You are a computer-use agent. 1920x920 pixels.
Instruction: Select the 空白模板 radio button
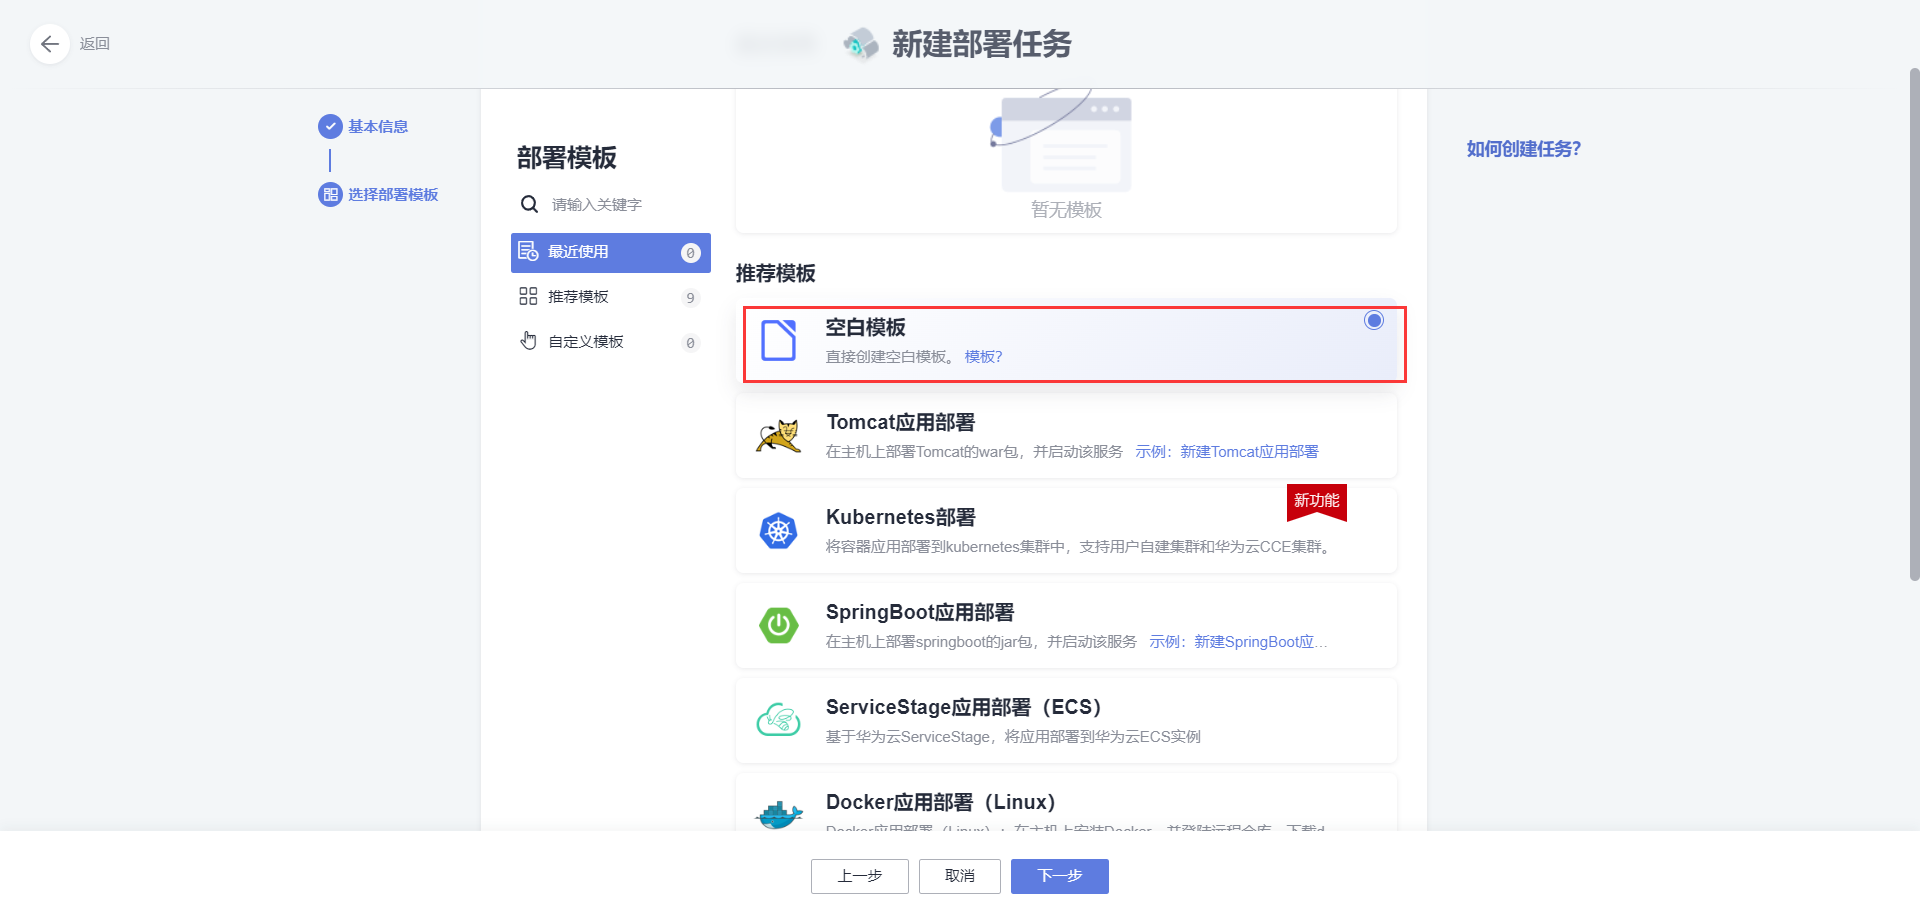[1373, 320]
